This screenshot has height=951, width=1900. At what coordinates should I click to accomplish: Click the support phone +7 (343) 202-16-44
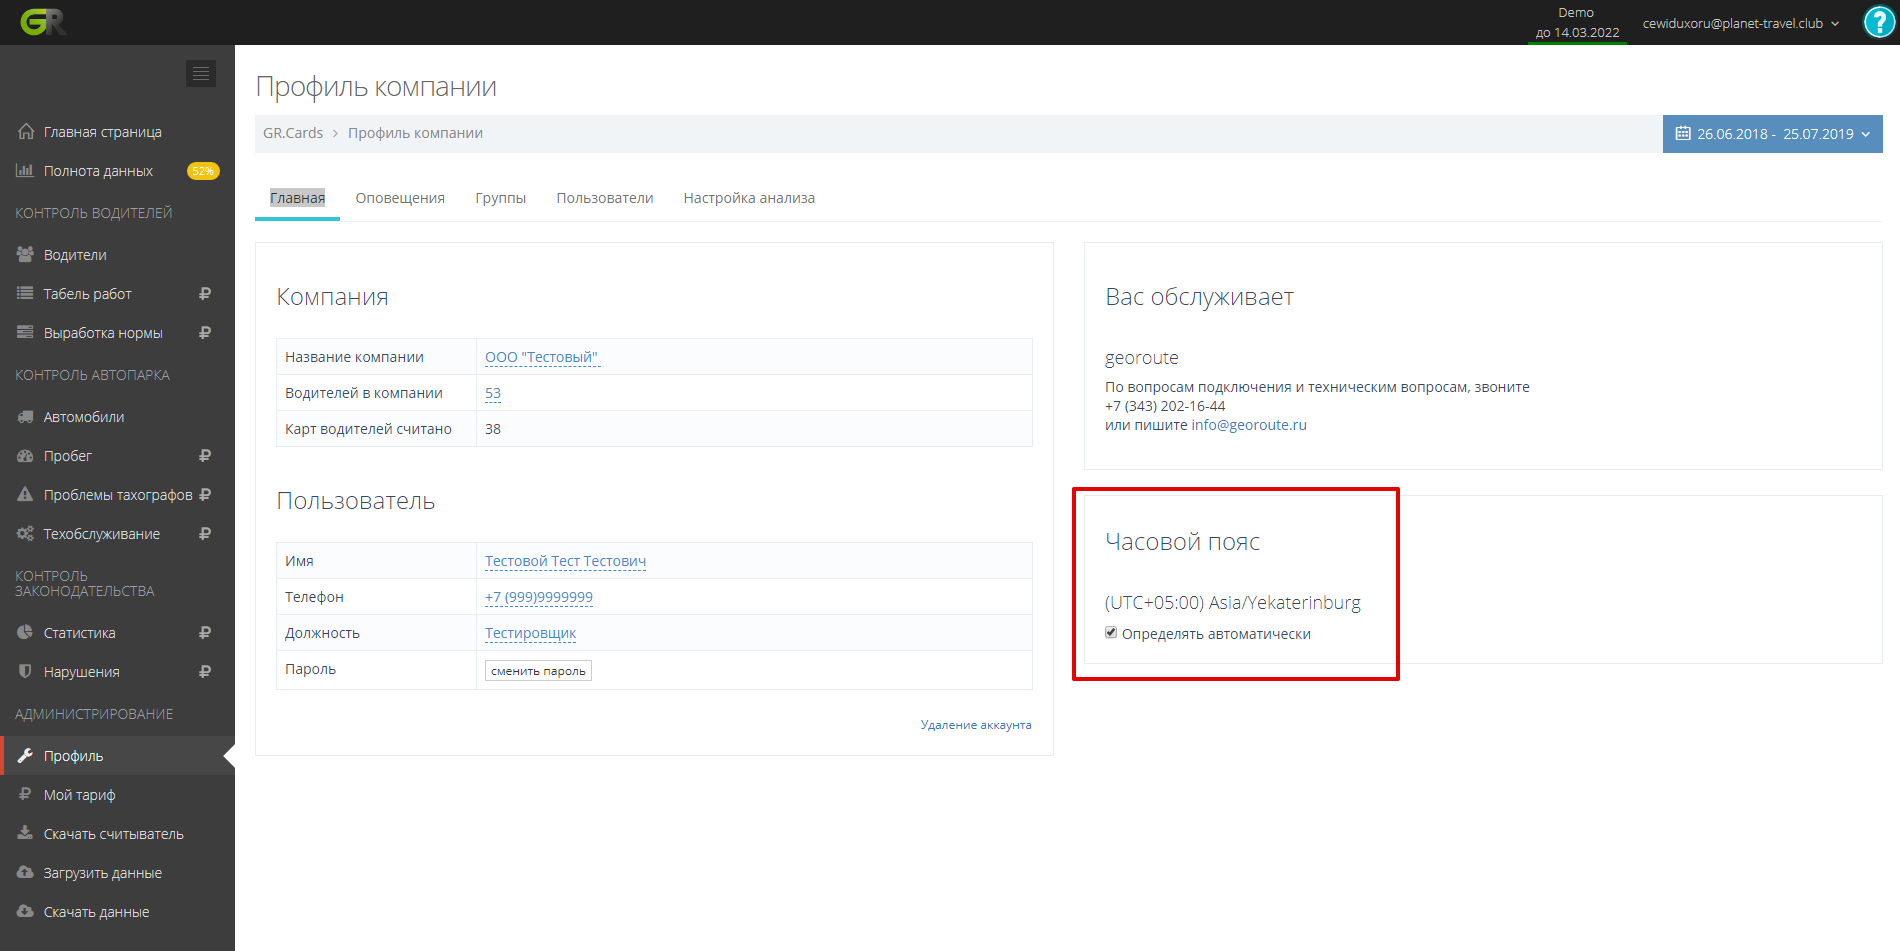1165,406
